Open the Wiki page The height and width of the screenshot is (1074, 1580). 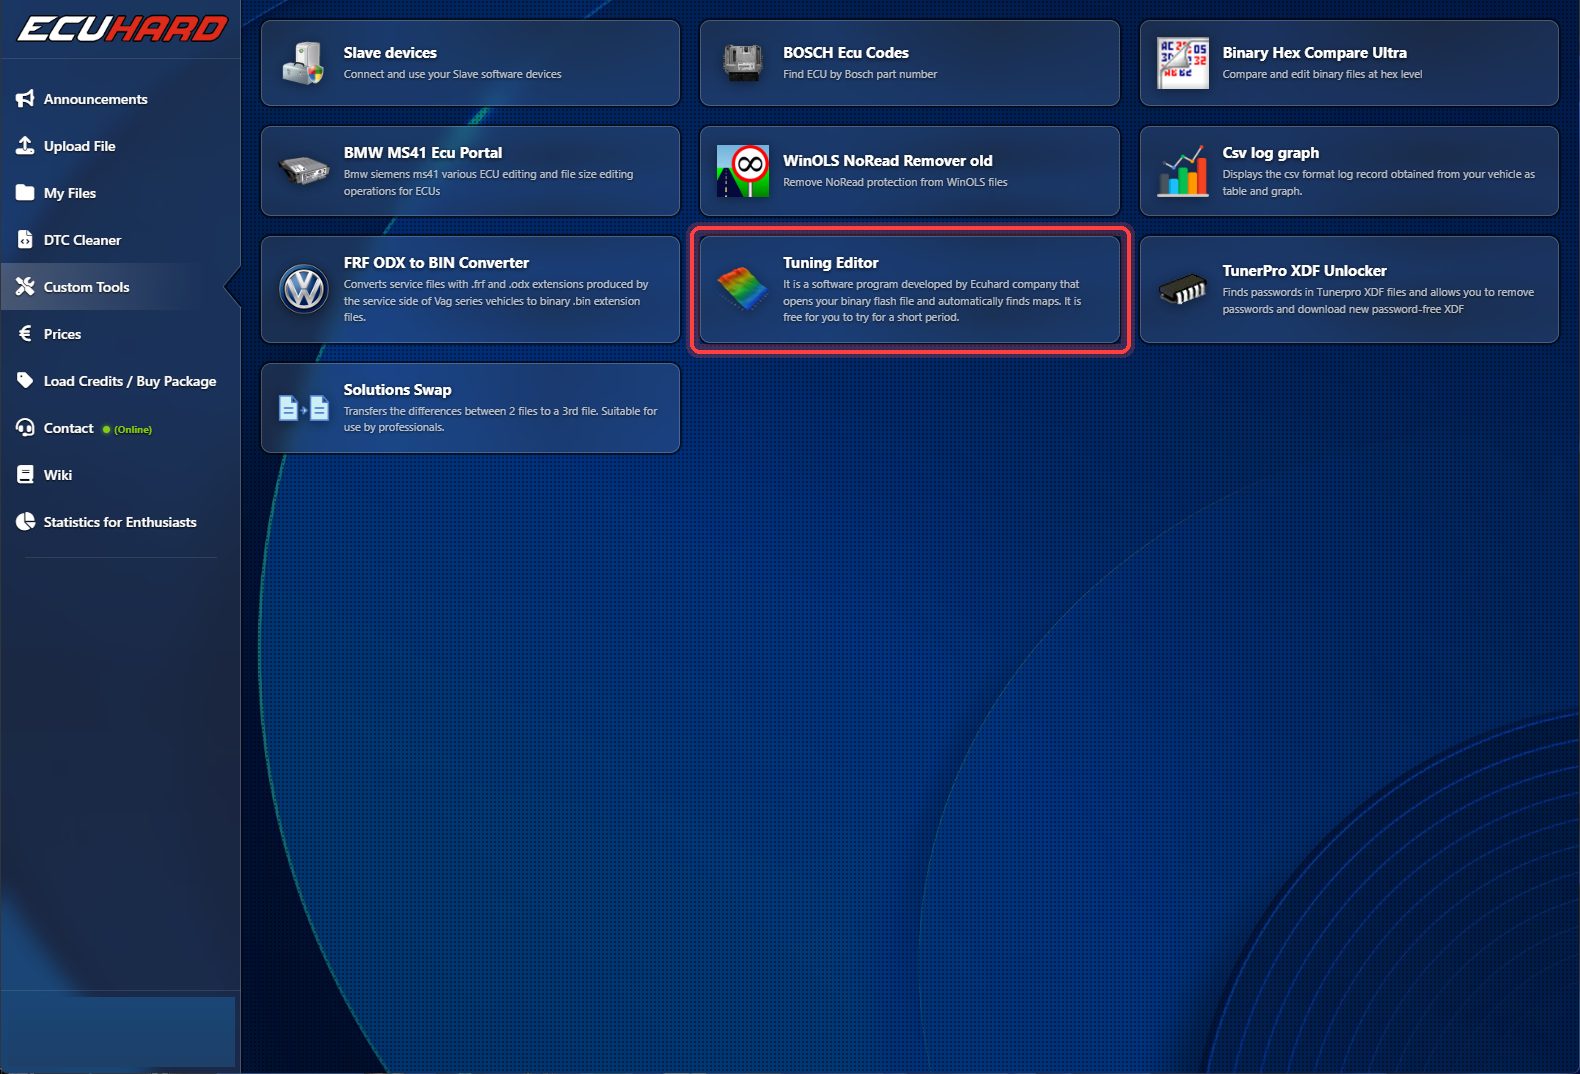pos(121,475)
